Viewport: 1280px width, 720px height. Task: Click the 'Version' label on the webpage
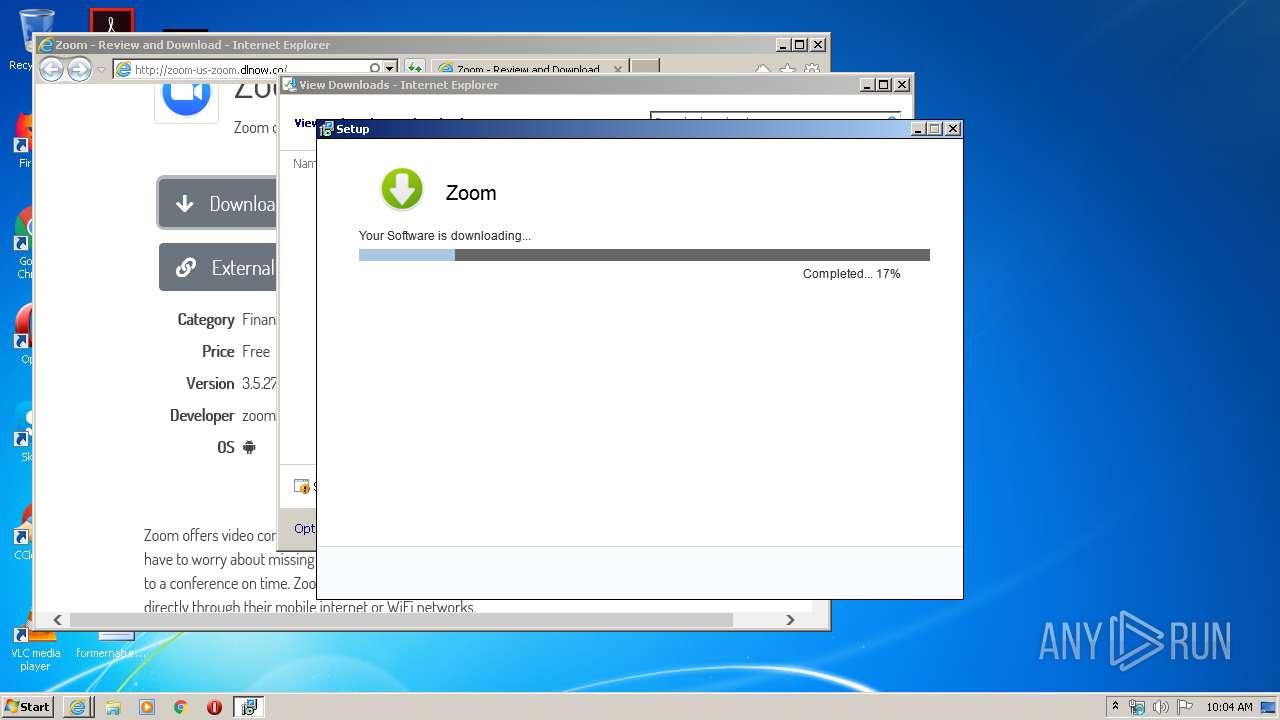tap(210, 384)
